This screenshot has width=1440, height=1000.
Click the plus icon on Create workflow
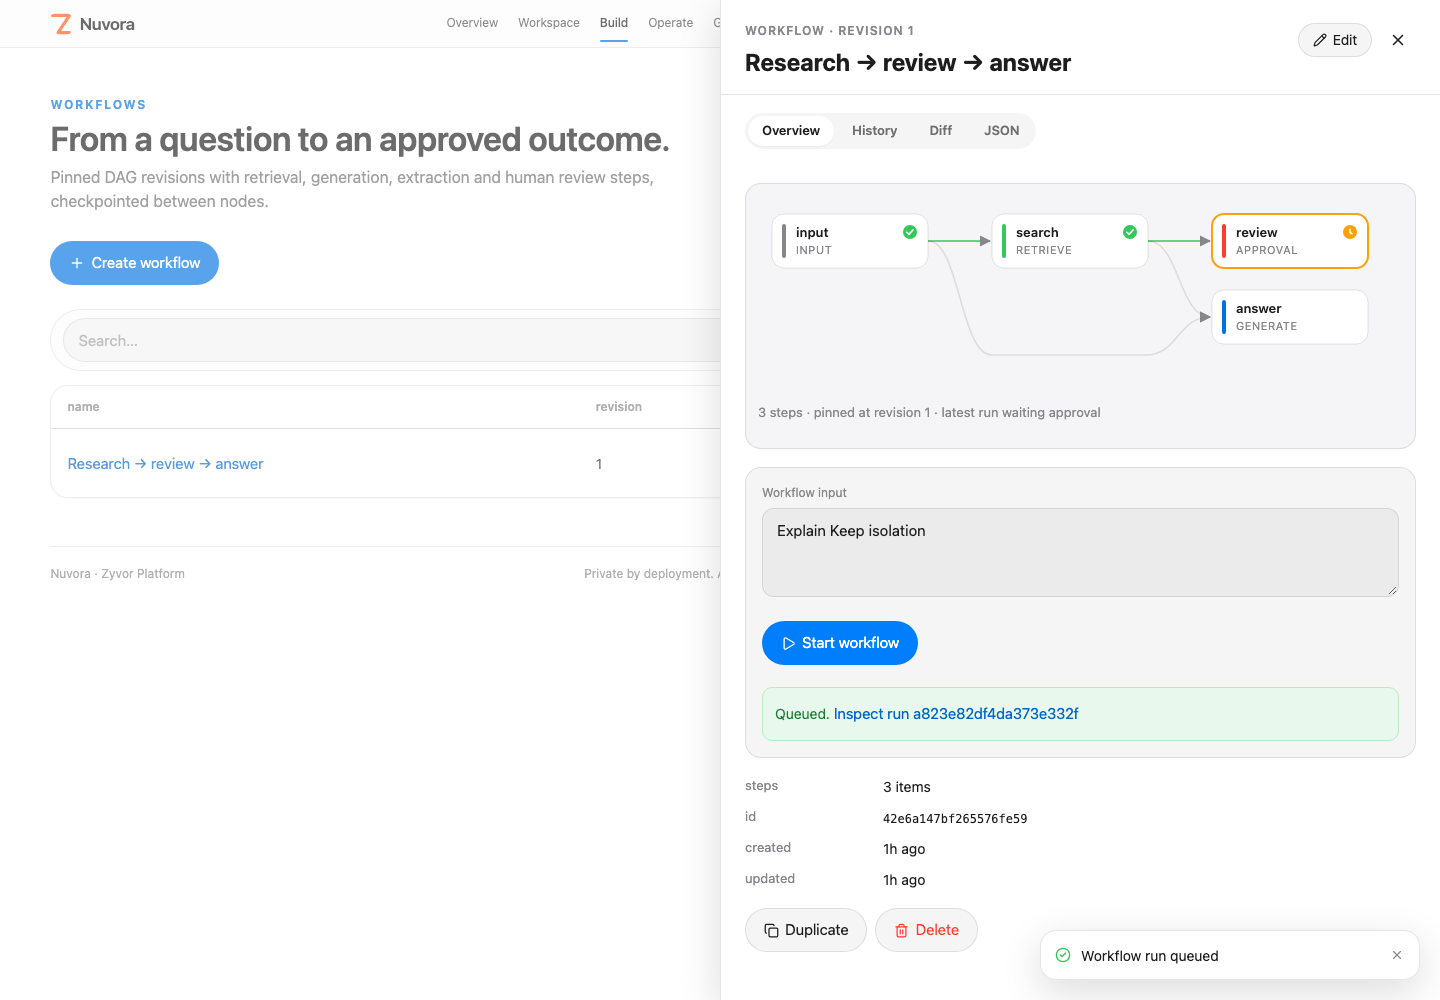[x=77, y=263]
